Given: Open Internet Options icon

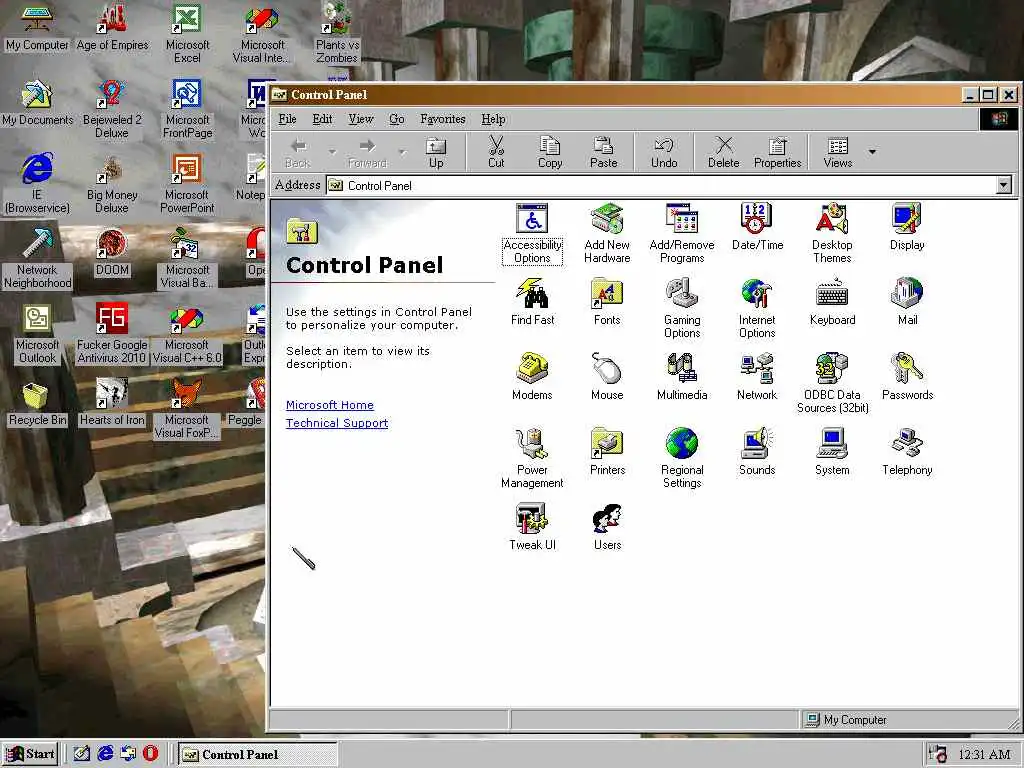Looking at the screenshot, I should pos(757,308).
